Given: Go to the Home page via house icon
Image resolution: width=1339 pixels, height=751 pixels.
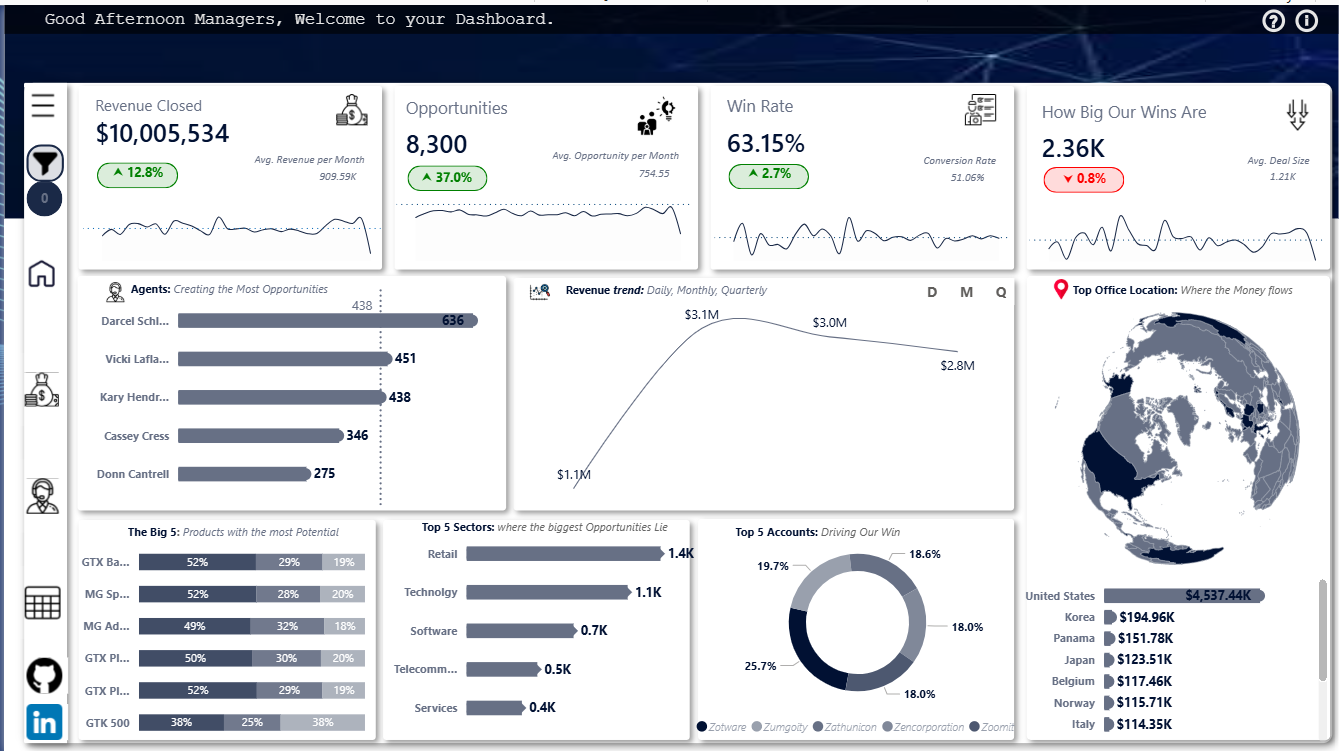Looking at the screenshot, I should [42, 274].
